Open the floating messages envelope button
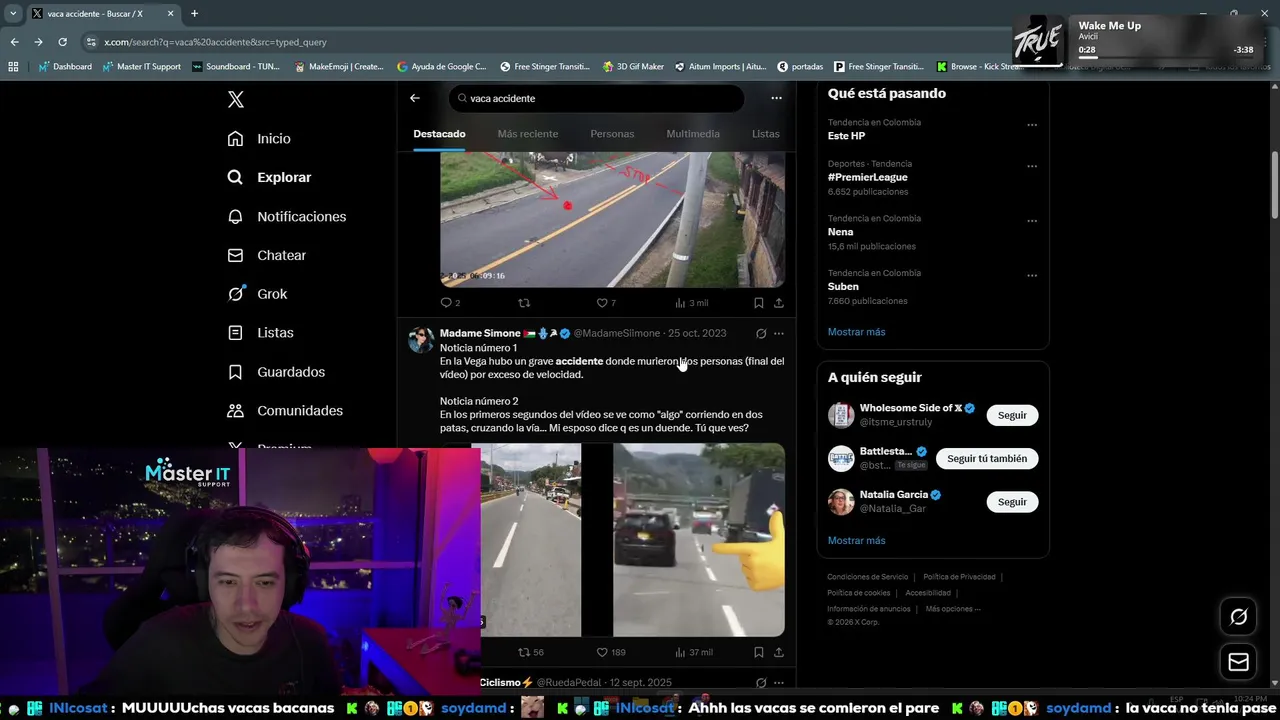Viewport: 1280px width, 720px height. pos(1239,662)
